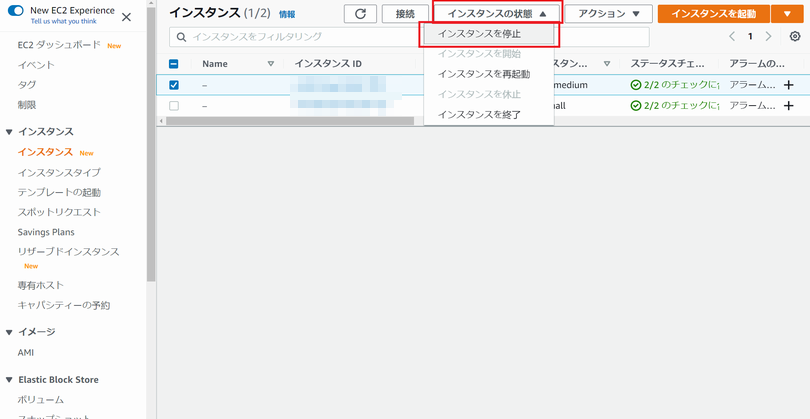Go to previous page arrow in pagination

click(x=731, y=36)
